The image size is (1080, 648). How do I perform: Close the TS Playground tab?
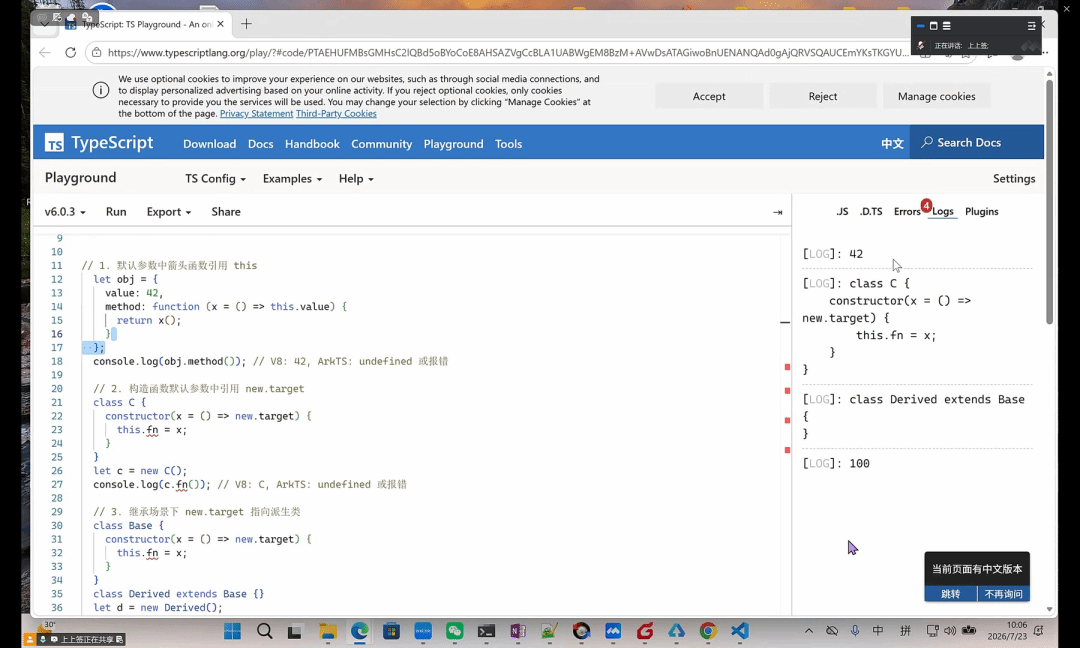pyautogui.click(x=220, y=24)
